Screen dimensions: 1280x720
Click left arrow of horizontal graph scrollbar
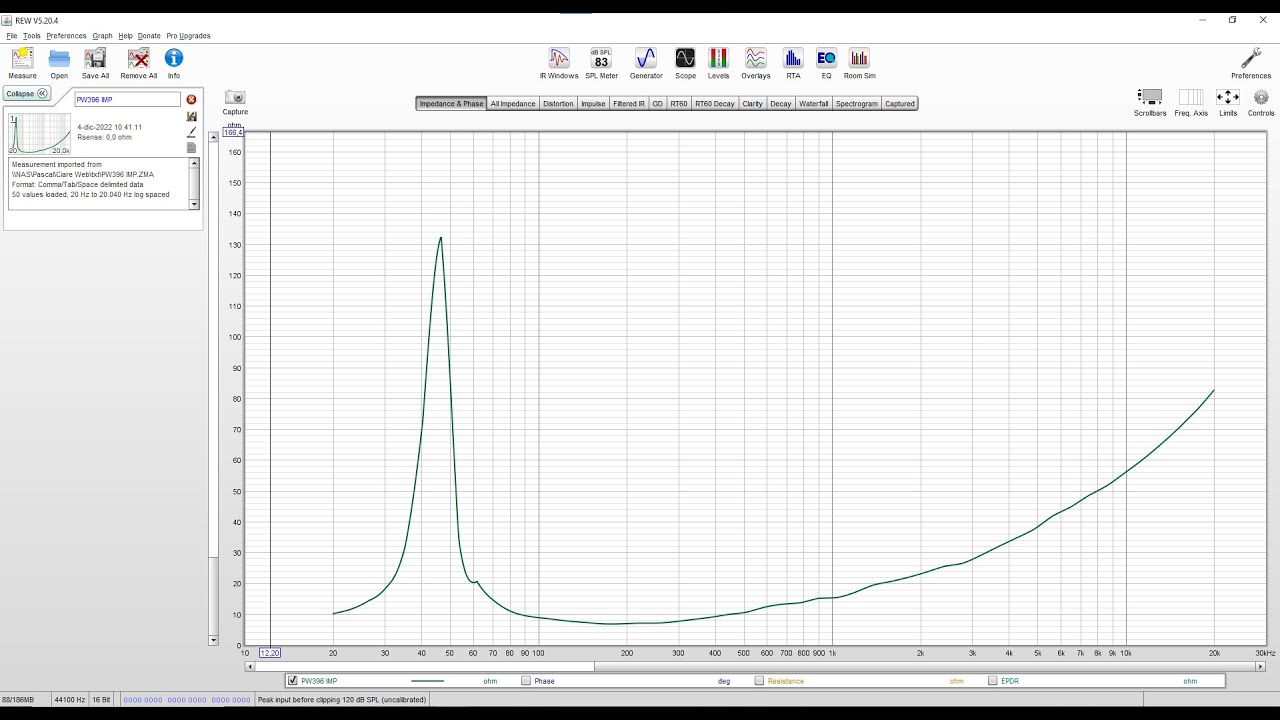pyautogui.click(x=249, y=666)
